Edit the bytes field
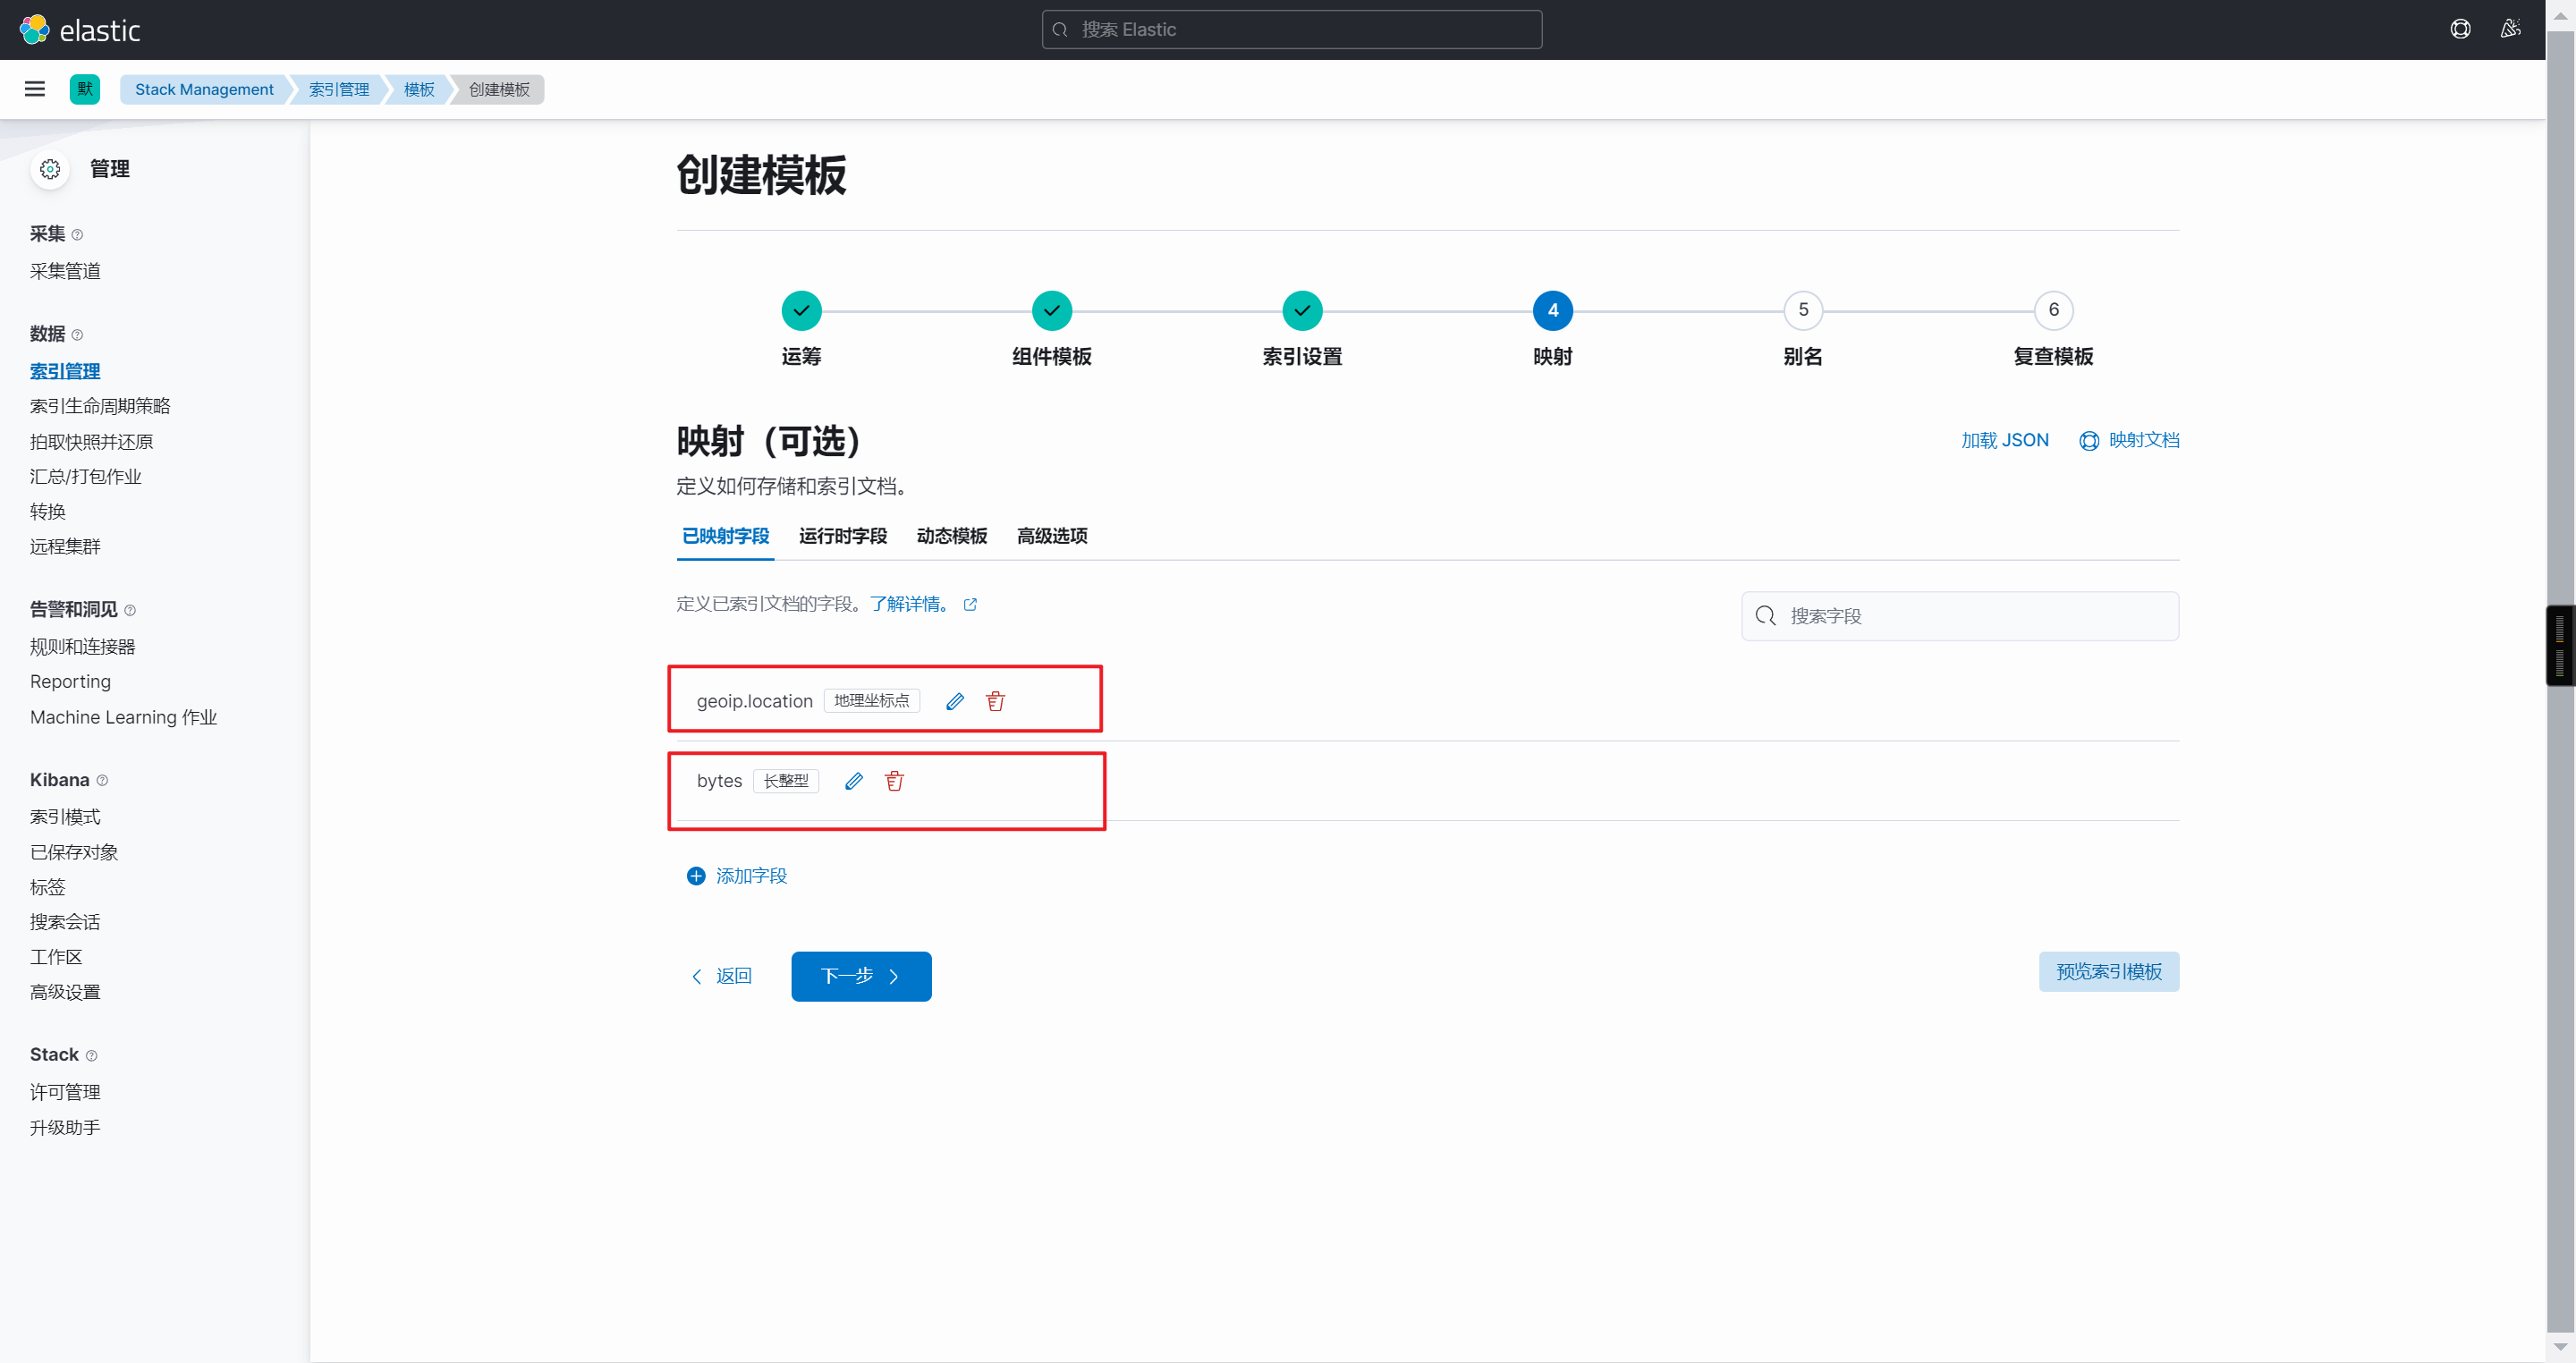 [853, 781]
